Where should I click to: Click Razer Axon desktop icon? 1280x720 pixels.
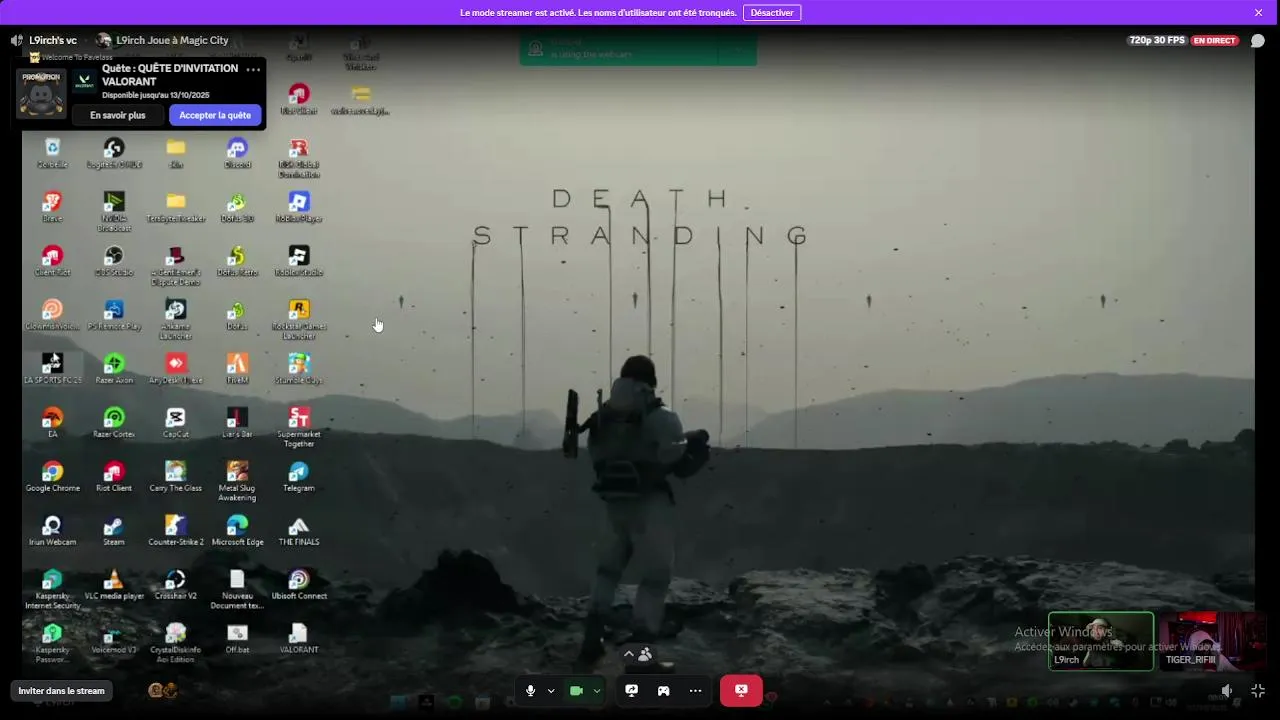(114, 369)
